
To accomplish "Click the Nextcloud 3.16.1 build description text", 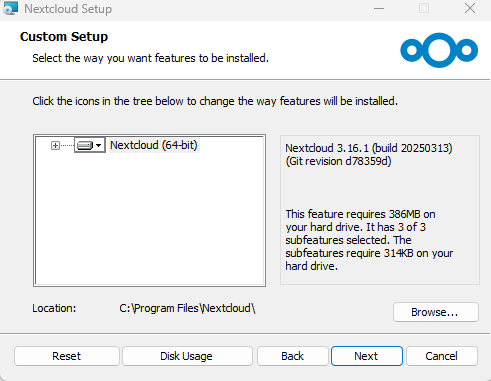I will [x=369, y=155].
